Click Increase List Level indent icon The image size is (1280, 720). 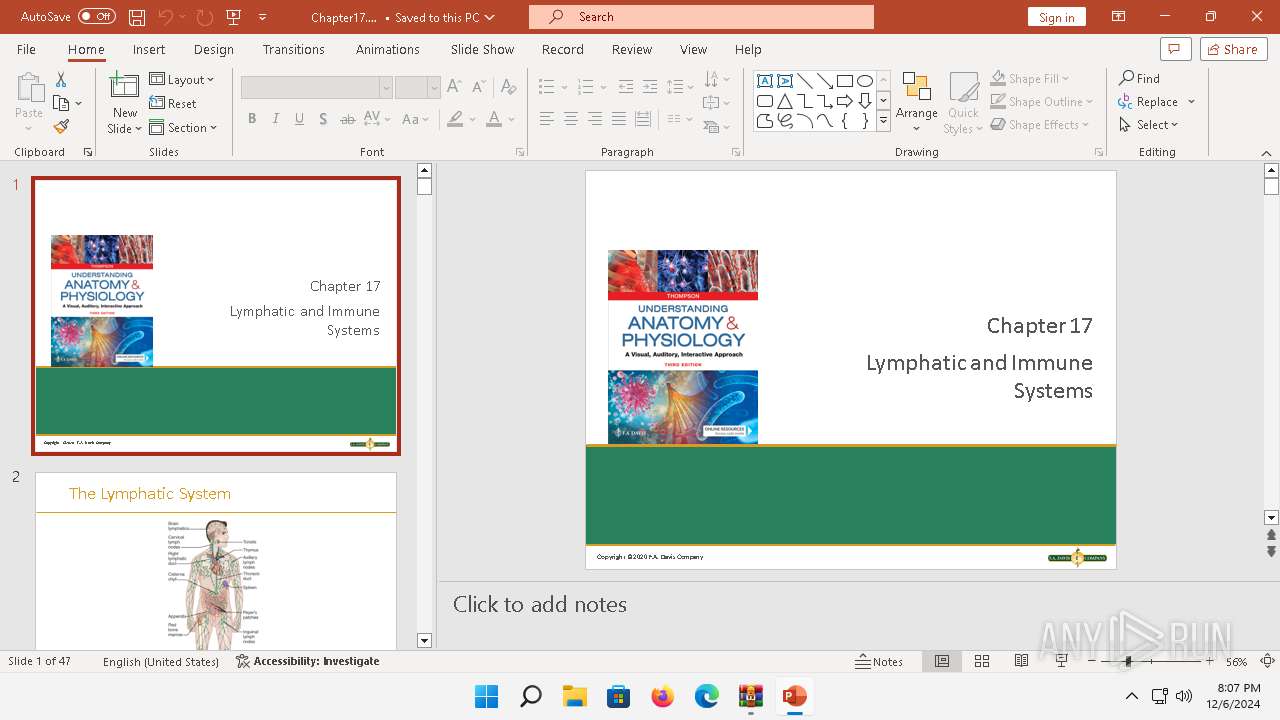click(650, 87)
